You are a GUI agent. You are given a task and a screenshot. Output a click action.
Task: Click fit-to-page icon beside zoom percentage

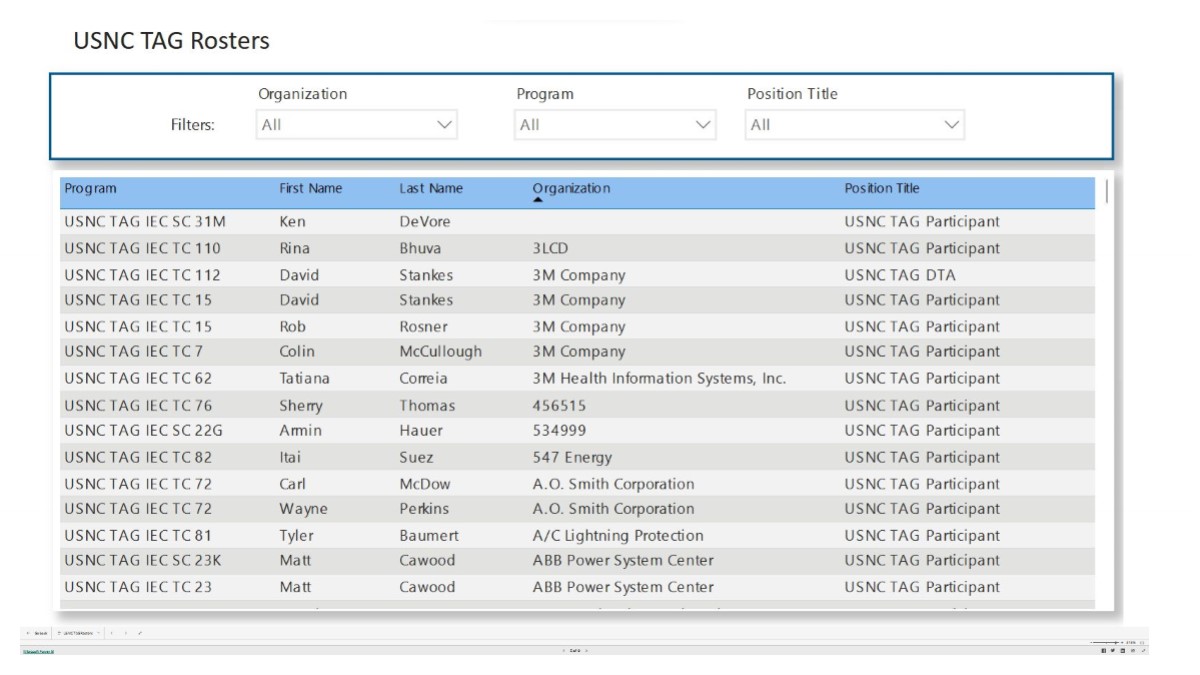click(1142, 643)
